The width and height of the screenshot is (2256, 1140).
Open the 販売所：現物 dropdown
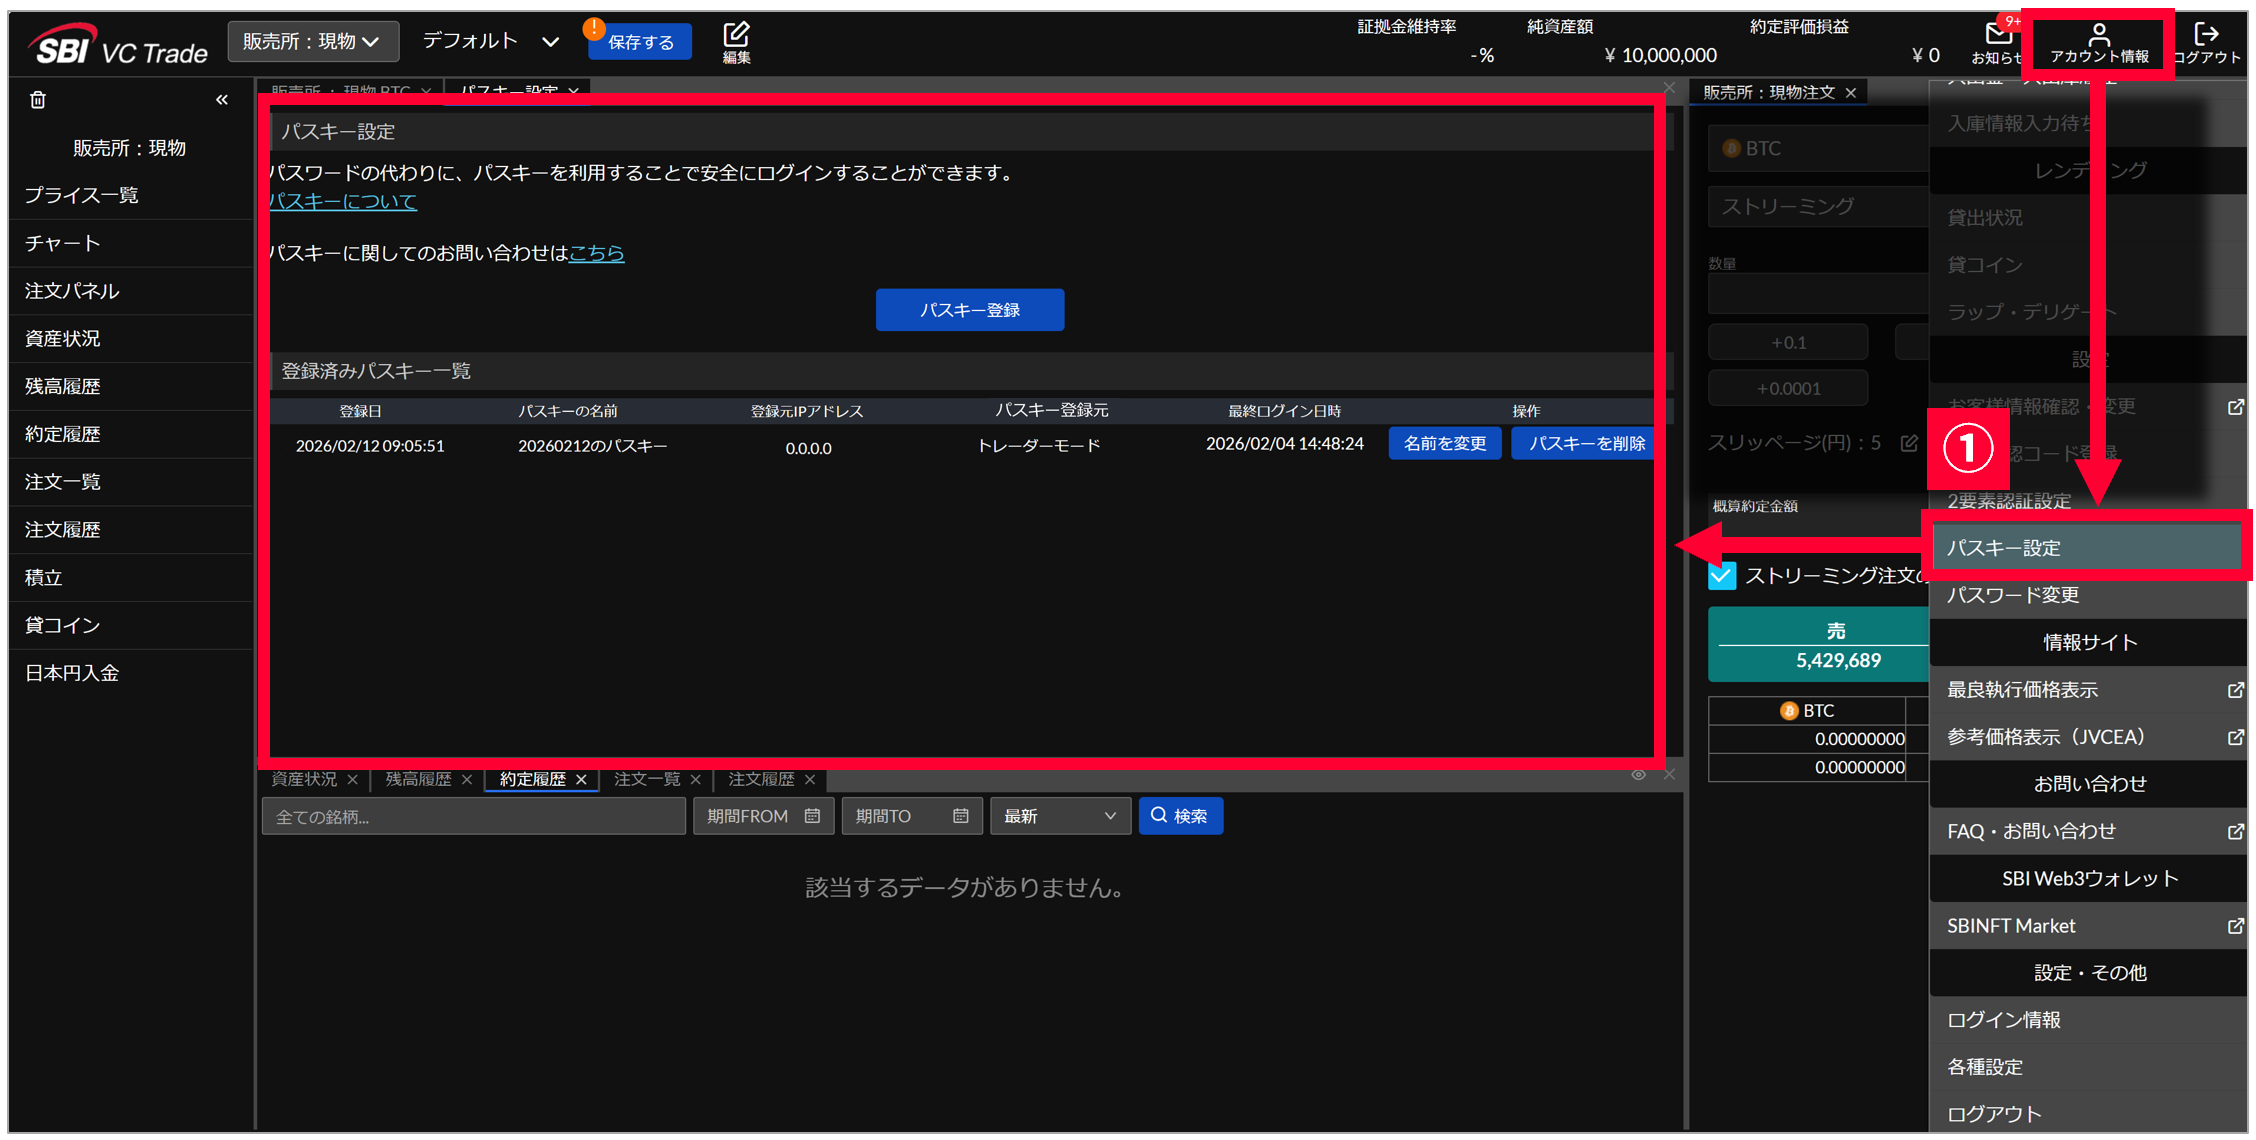pyautogui.click(x=312, y=41)
